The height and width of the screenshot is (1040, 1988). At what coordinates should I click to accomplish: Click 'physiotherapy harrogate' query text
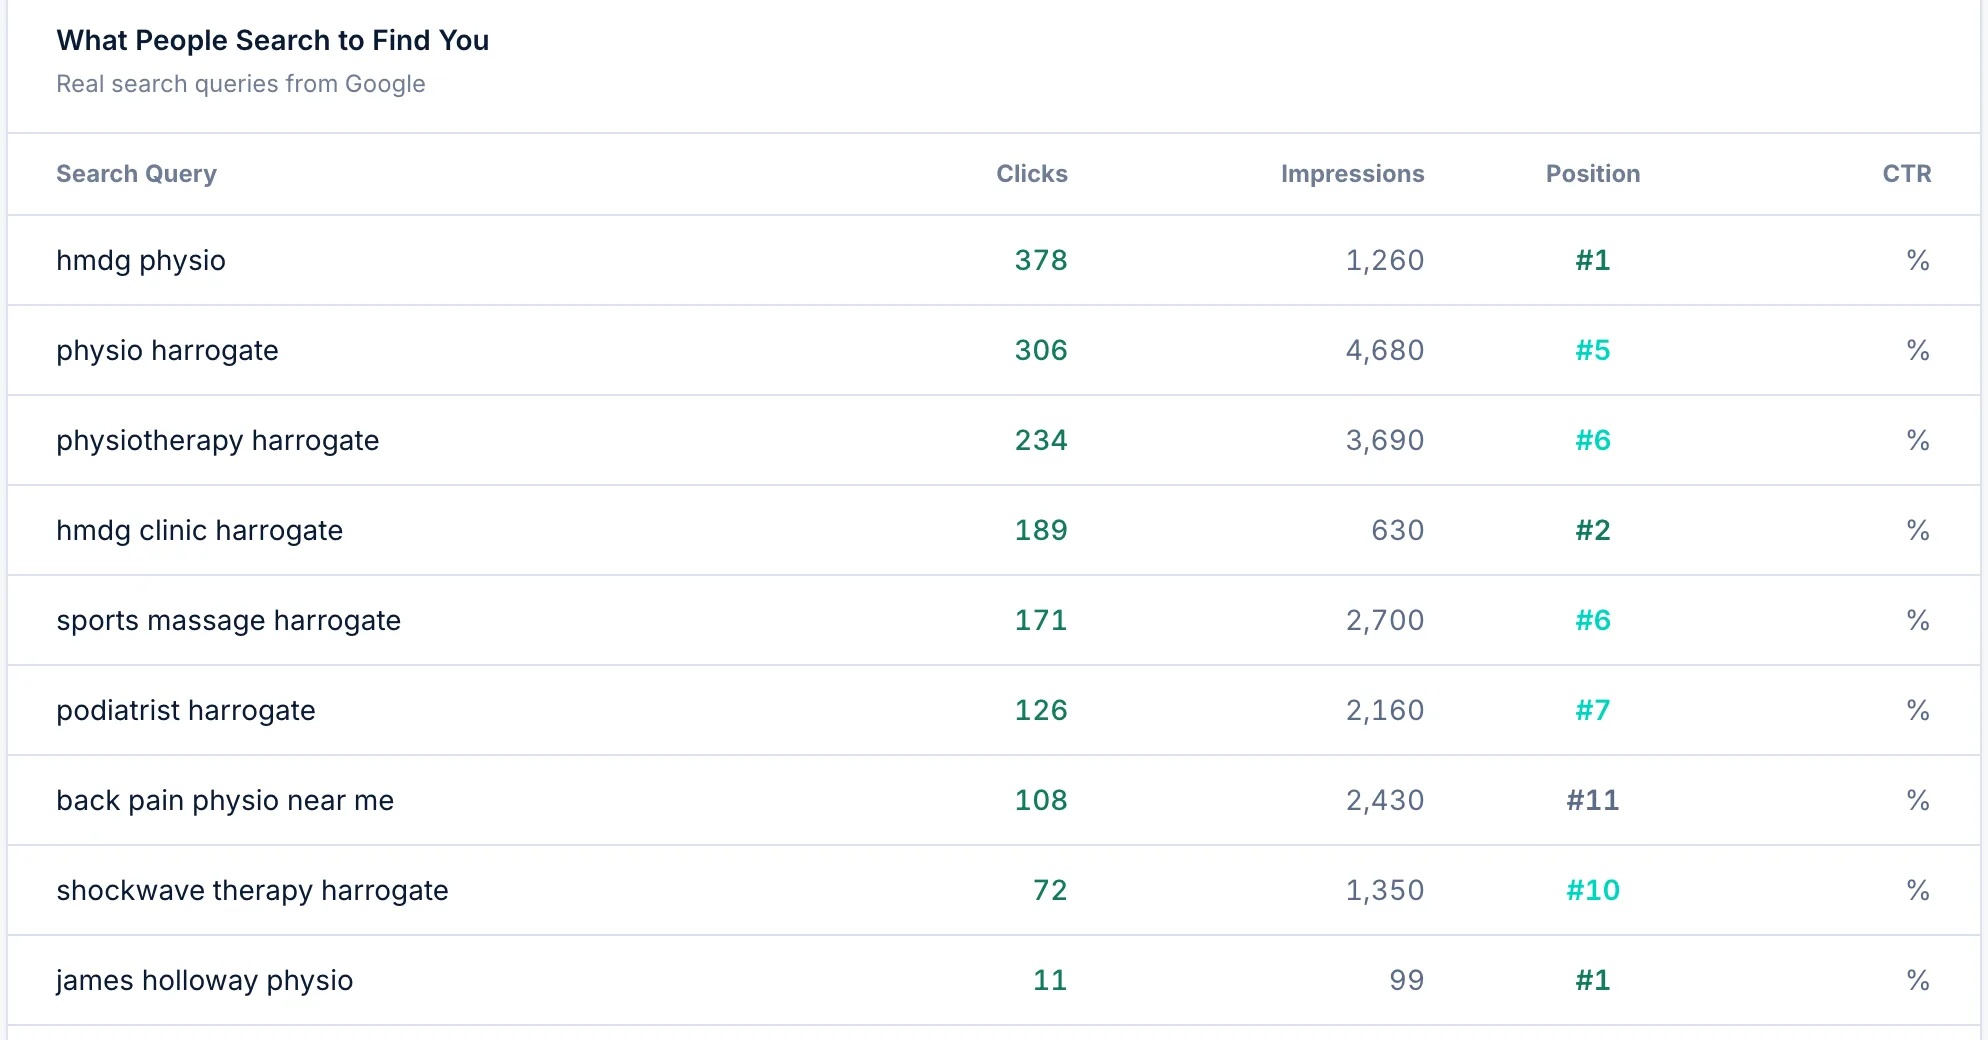click(217, 441)
